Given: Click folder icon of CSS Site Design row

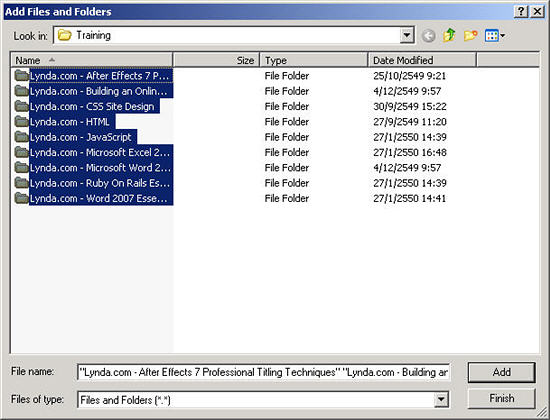Looking at the screenshot, I should click(22, 106).
